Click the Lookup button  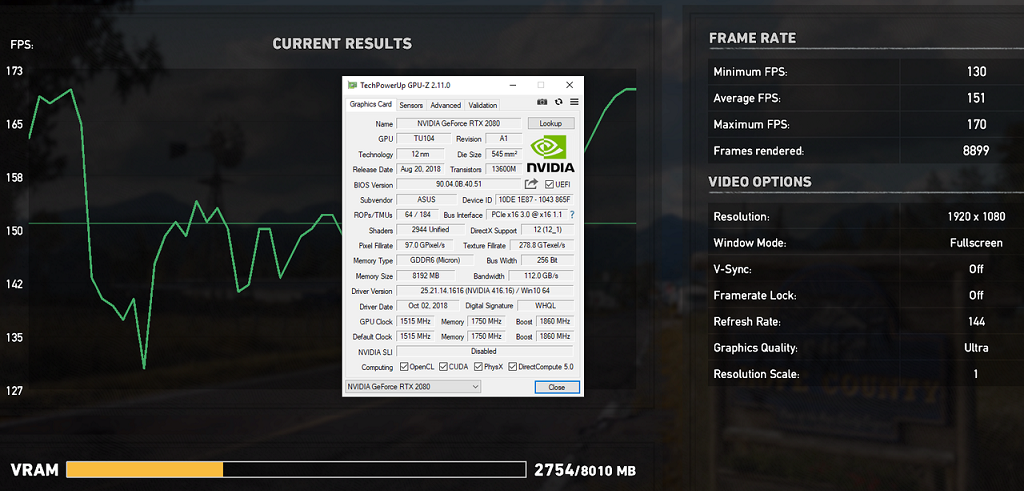click(551, 123)
